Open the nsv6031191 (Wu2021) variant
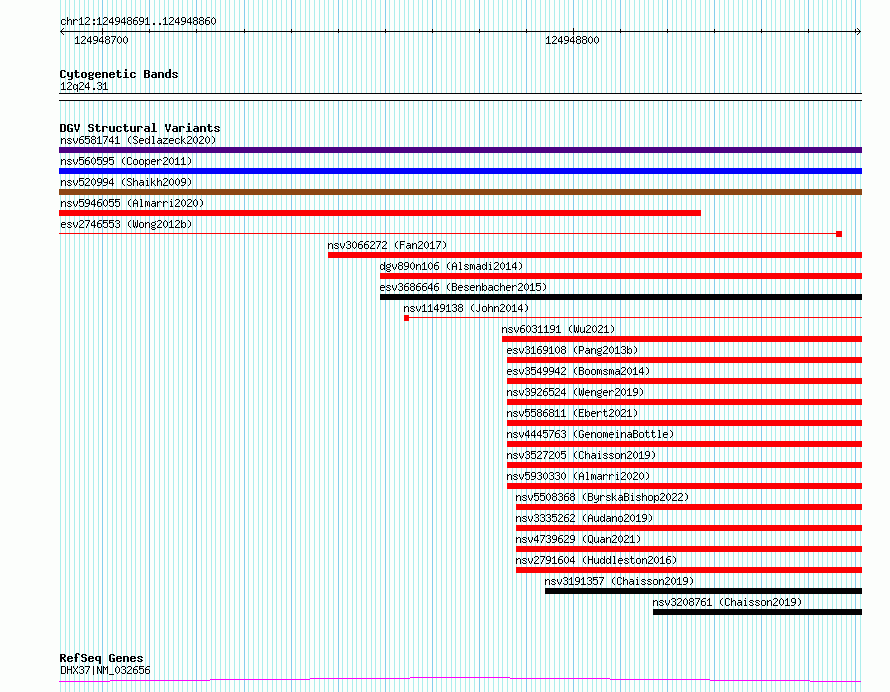The image size is (890, 692). [x=558, y=329]
